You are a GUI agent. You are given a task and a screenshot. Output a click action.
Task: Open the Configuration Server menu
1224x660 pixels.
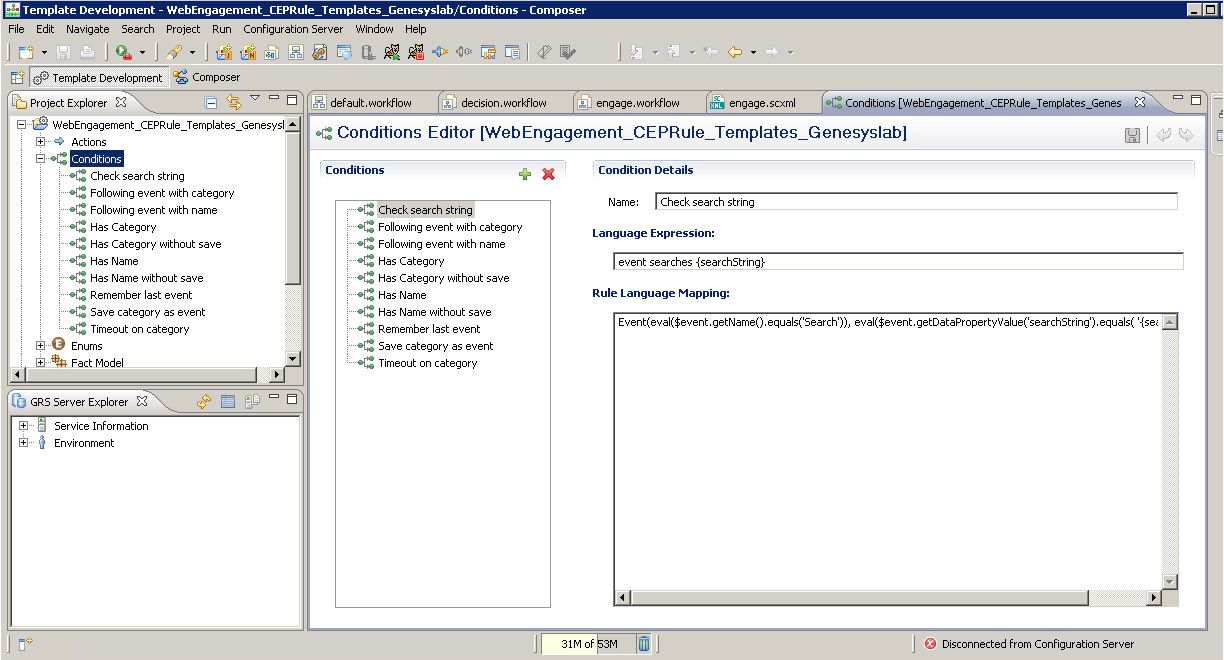click(x=293, y=29)
